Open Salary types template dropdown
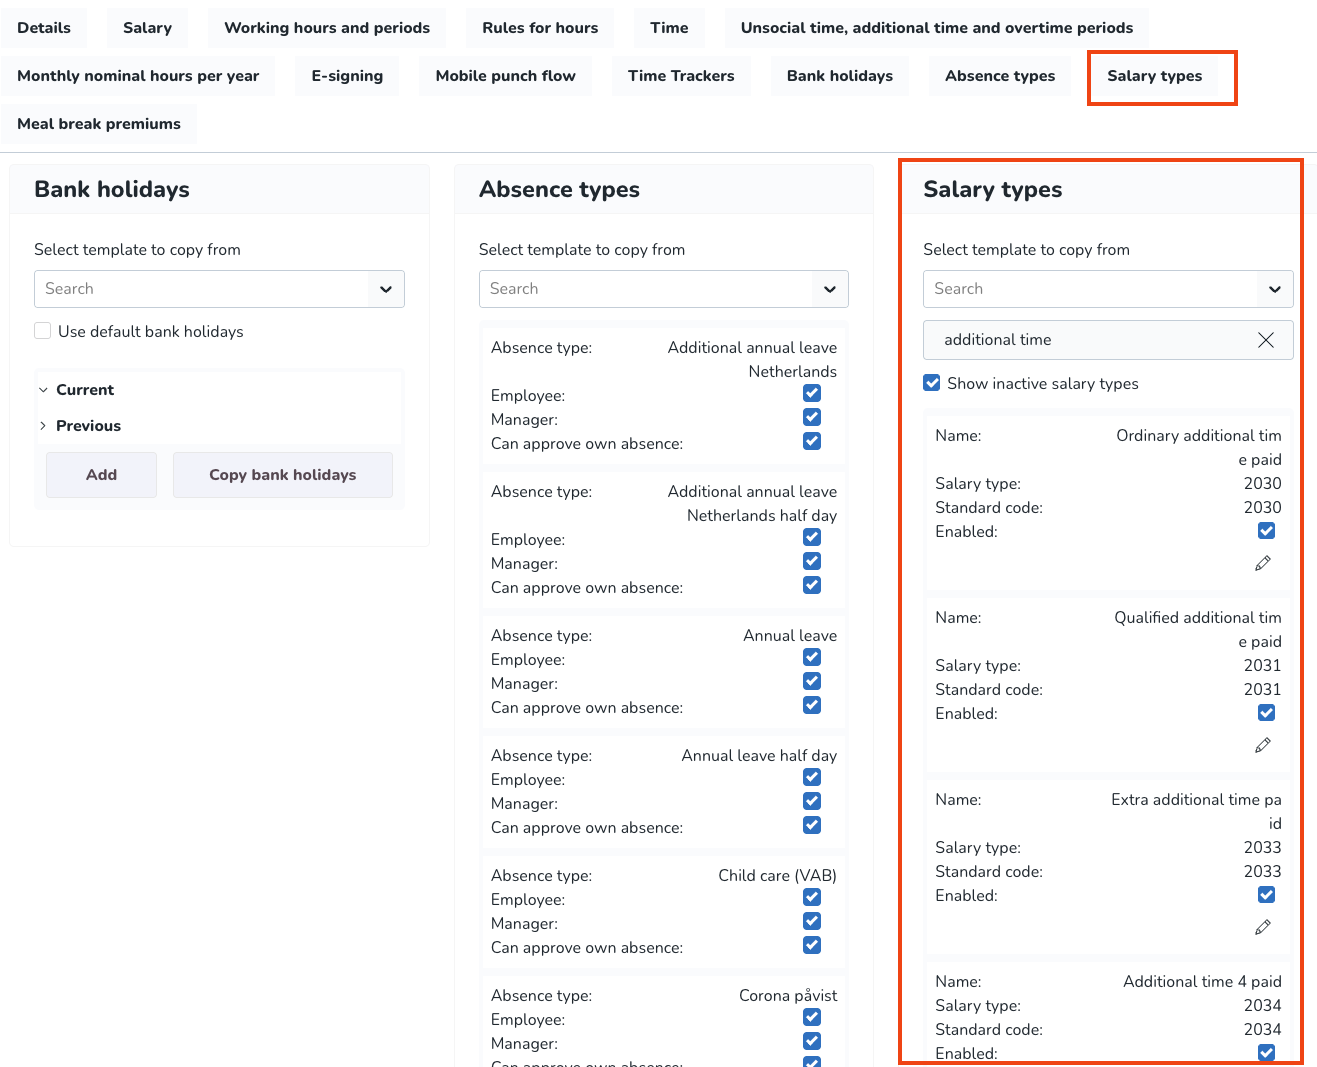 [x=1274, y=289]
